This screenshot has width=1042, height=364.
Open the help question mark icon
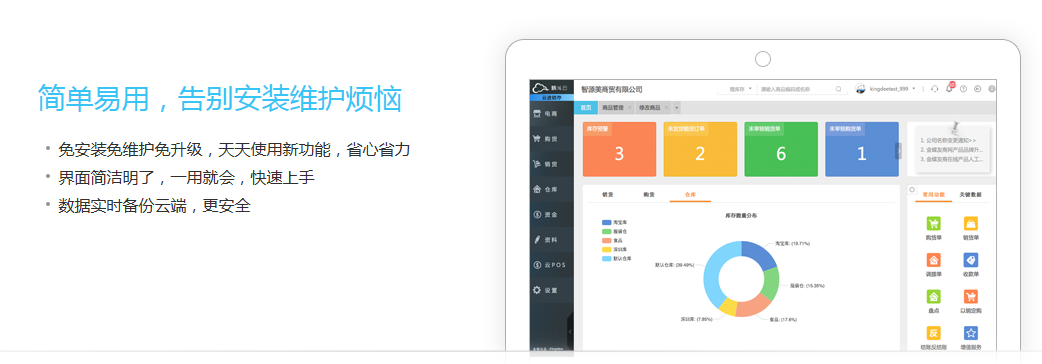click(963, 88)
